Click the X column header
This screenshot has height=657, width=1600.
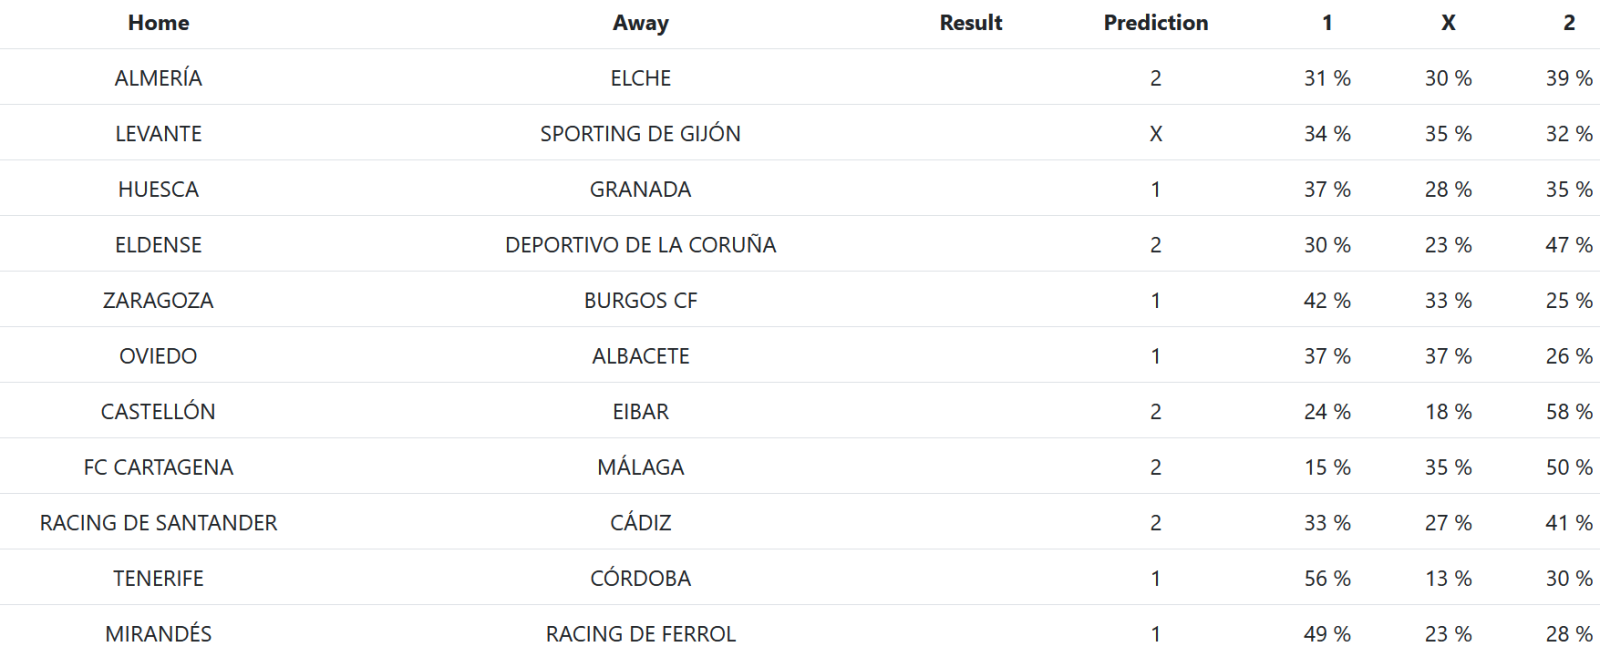[1447, 23]
